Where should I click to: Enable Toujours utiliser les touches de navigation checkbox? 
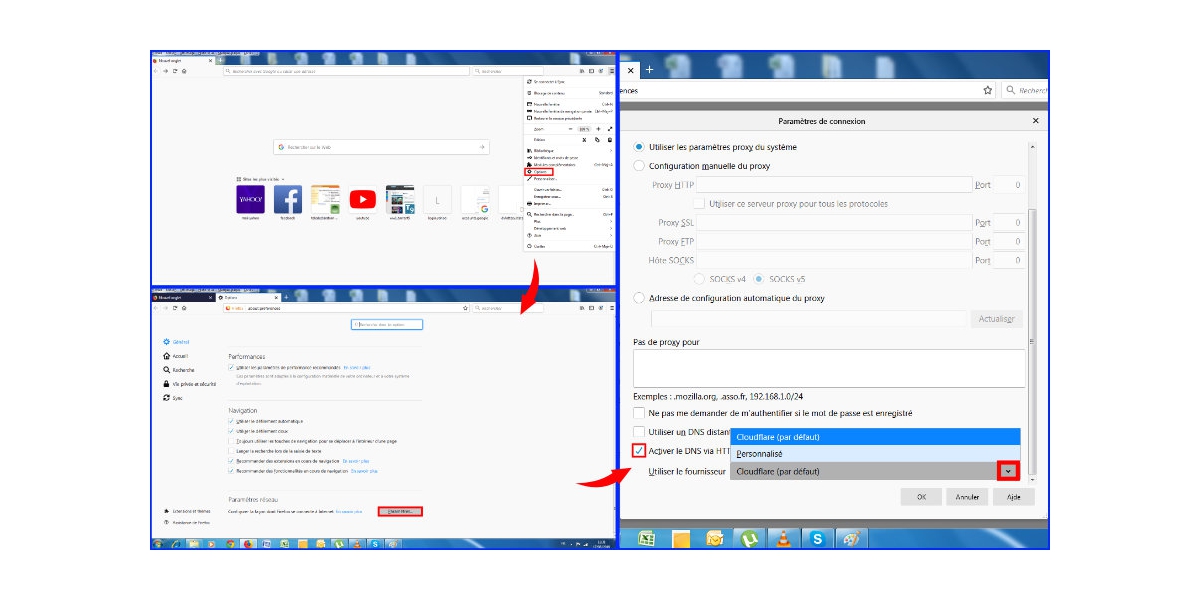232,441
